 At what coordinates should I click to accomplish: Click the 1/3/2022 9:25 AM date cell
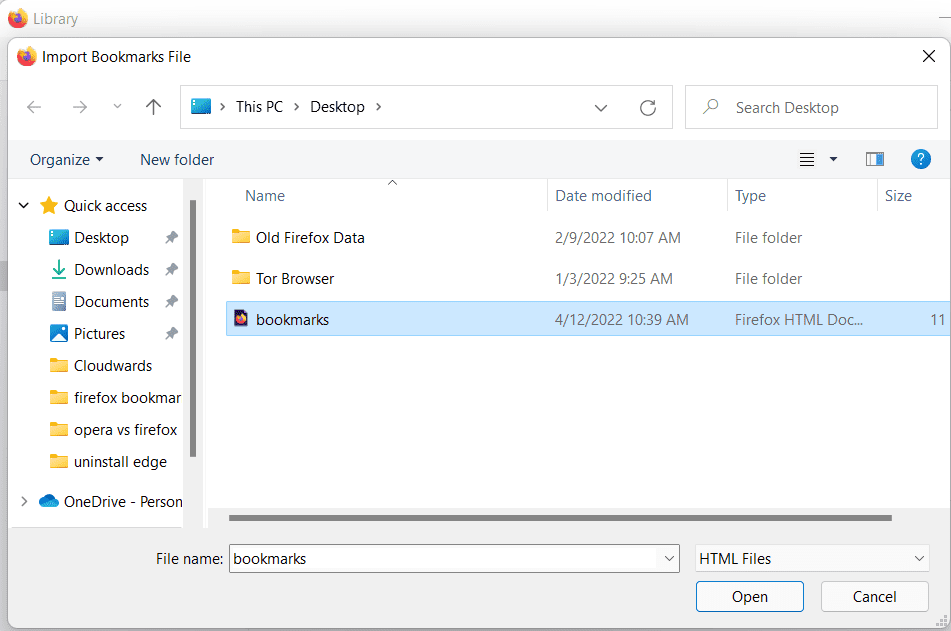pyautogui.click(x=614, y=278)
